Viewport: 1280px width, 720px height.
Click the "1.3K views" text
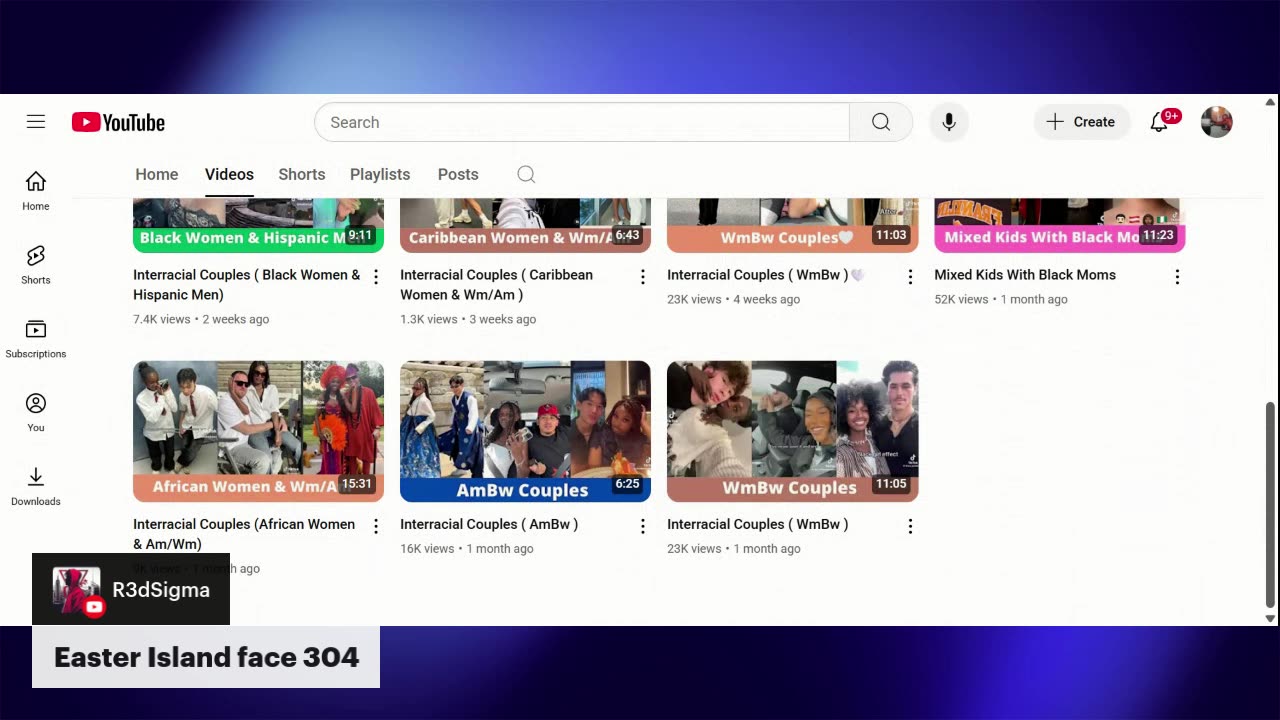(x=428, y=319)
